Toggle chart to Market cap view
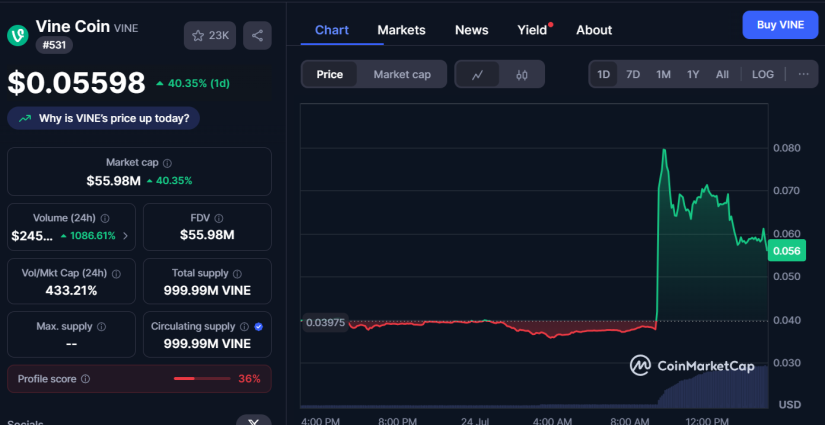Screen dimensions: 825x425 [401, 75]
